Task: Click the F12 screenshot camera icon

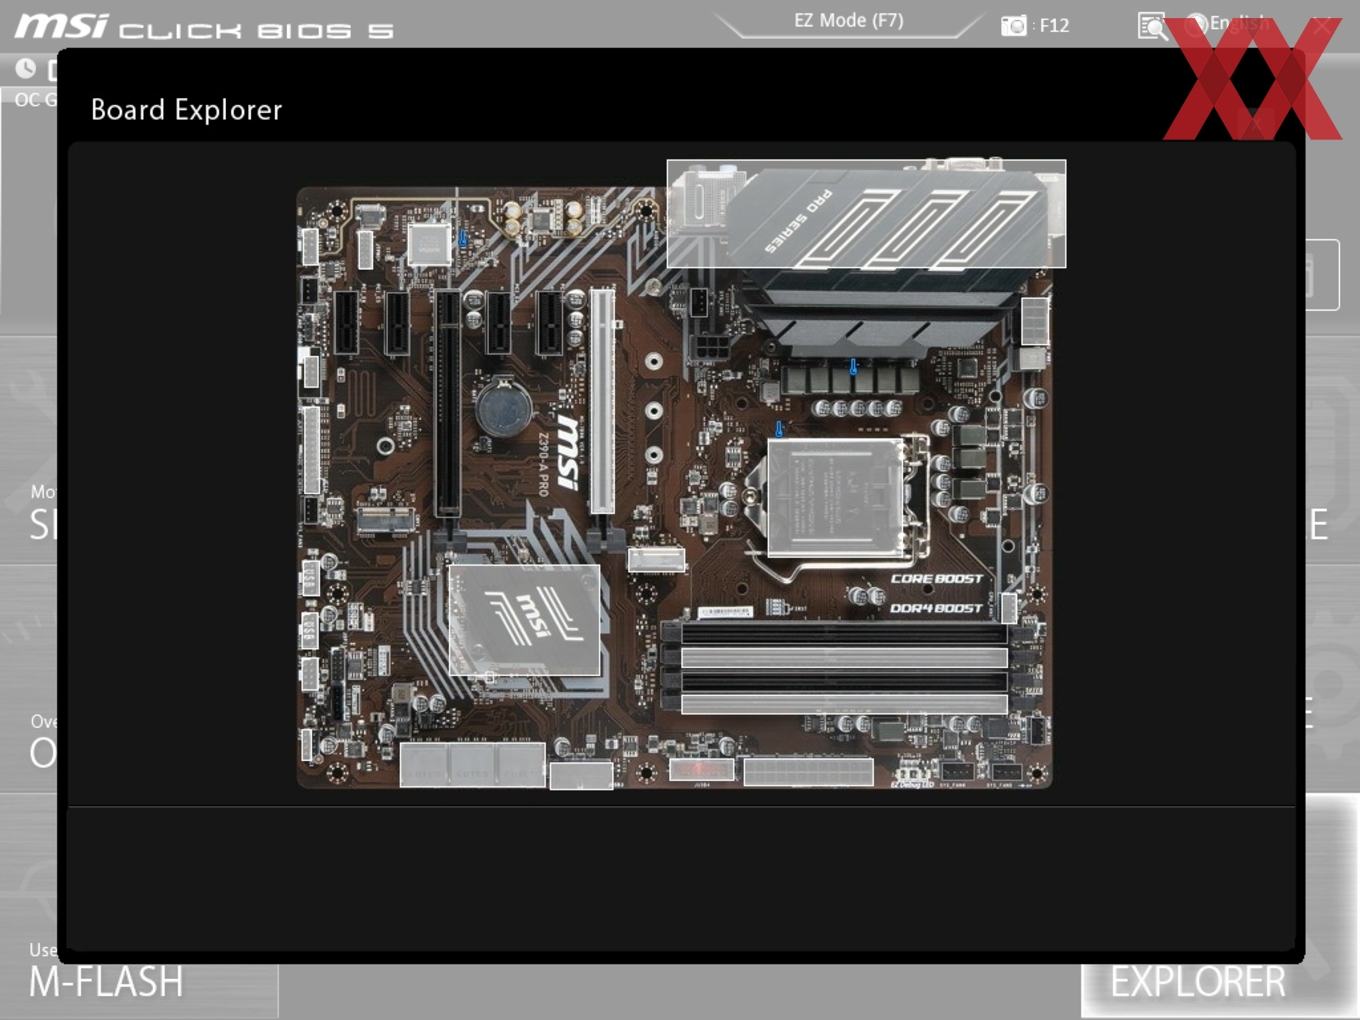Action: pos(1014,25)
